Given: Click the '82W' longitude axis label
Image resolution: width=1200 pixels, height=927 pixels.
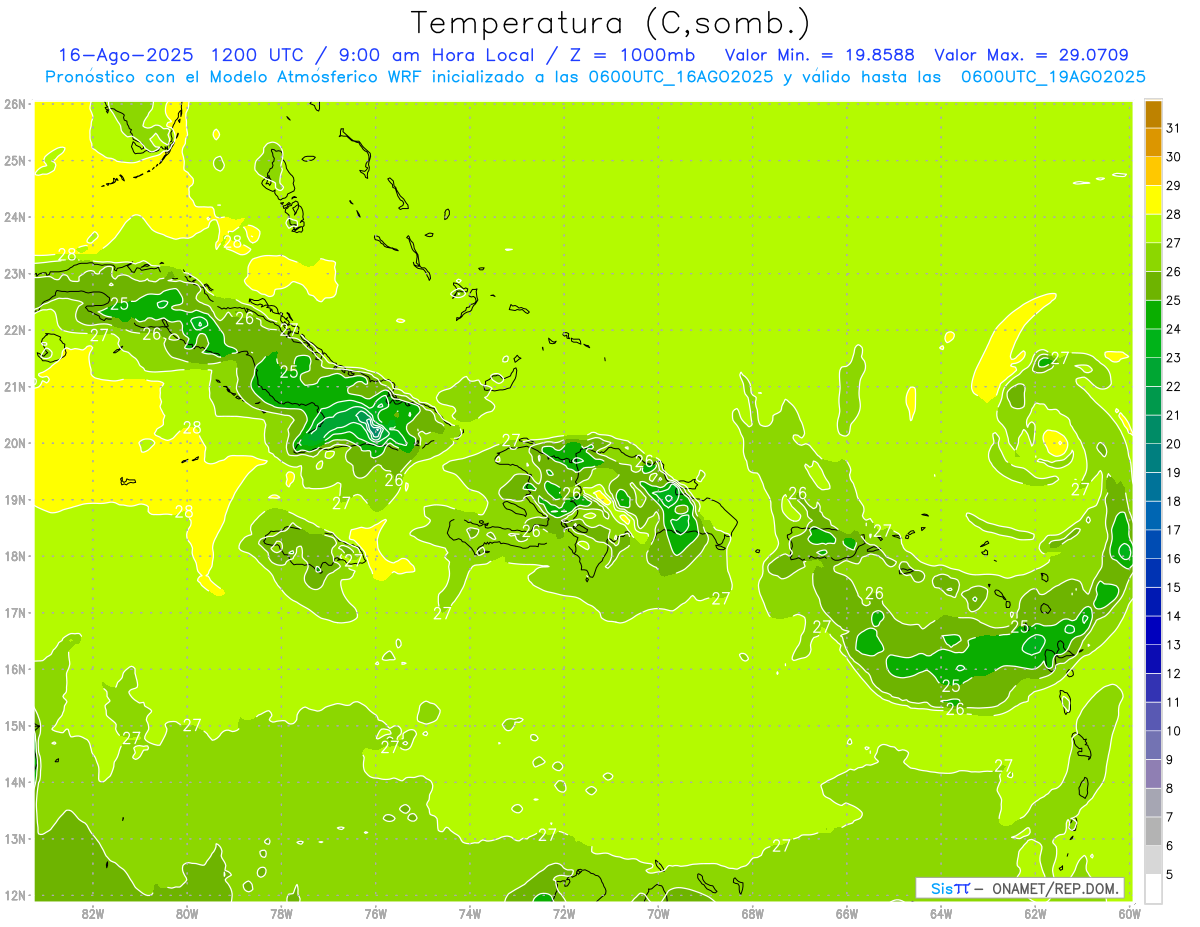Looking at the screenshot, I should 93,912.
